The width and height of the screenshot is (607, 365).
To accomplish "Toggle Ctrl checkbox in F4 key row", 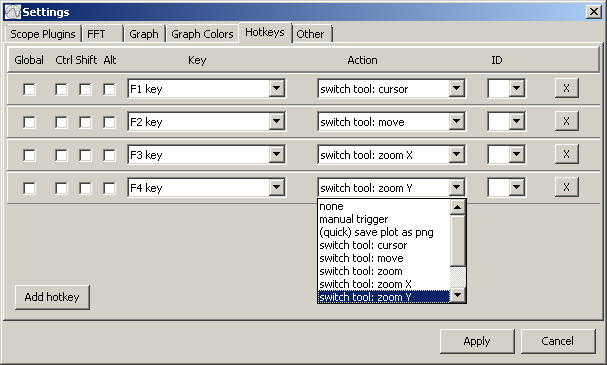I will pos(61,188).
